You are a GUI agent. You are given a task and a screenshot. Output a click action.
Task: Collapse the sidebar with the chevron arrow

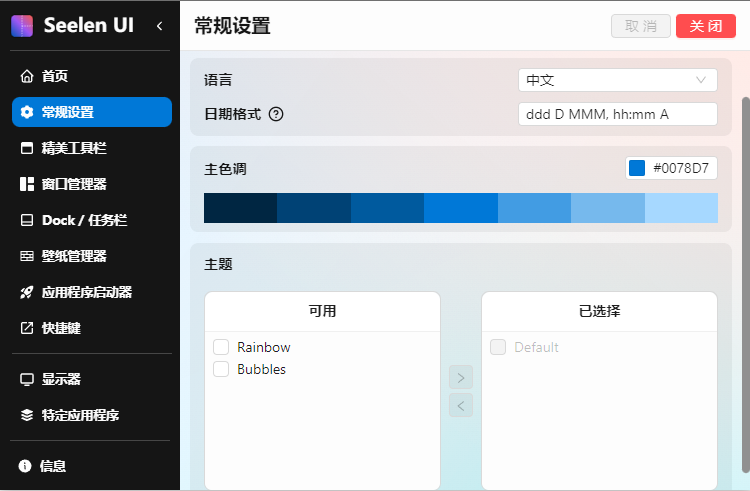[159, 26]
